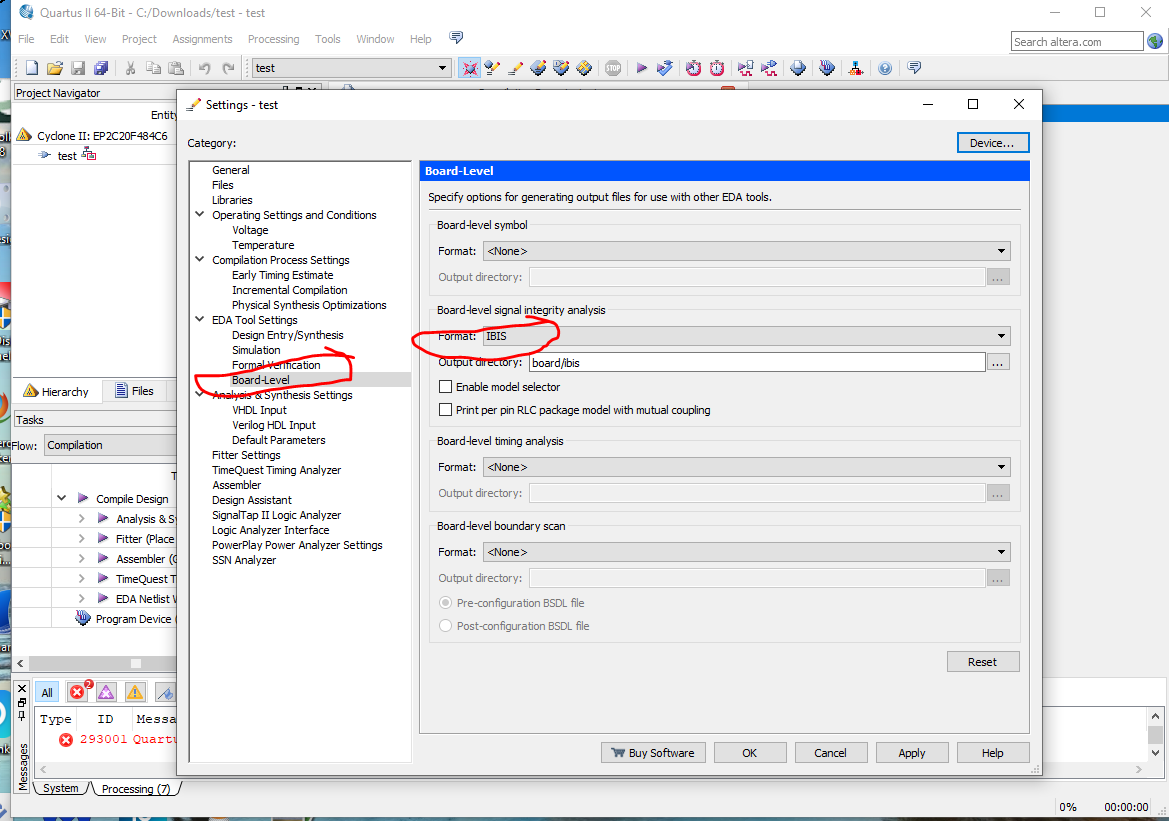The height and width of the screenshot is (821, 1169).
Task: Enable the model selector checkbox
Action: pos(446,387)
